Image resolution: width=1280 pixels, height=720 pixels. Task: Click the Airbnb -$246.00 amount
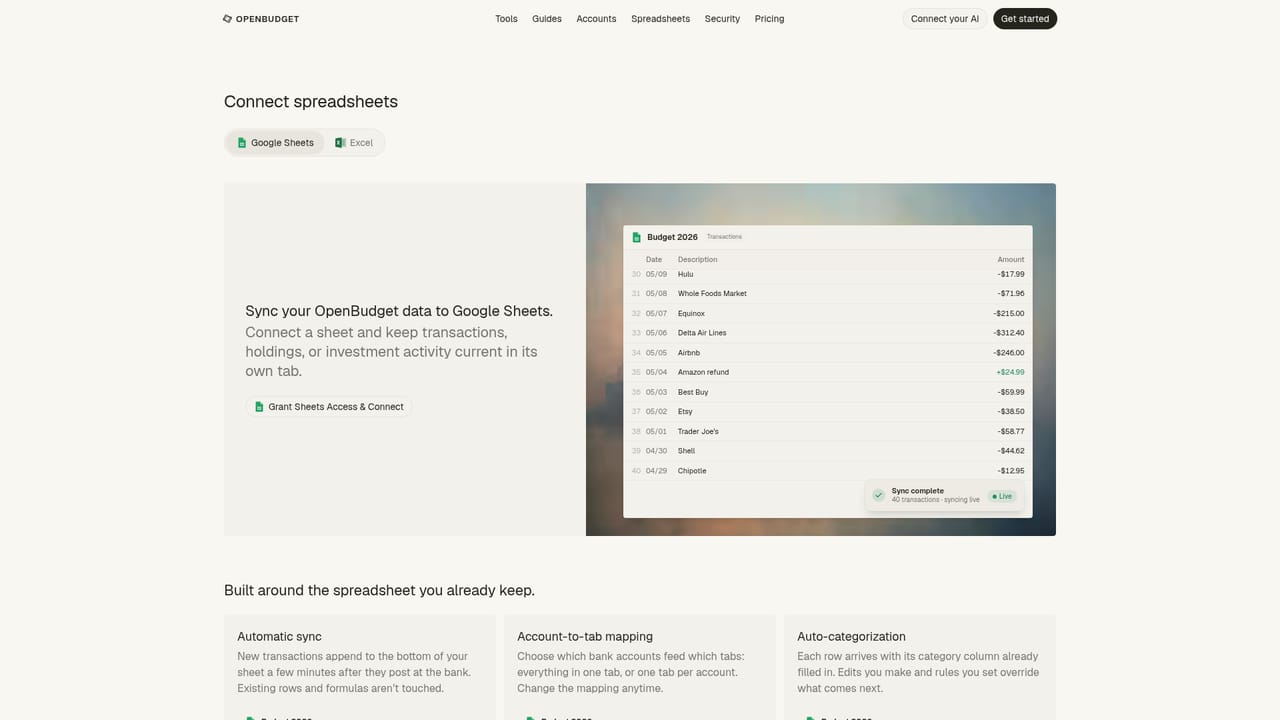pyautogui.click(x=1009, y=353)
